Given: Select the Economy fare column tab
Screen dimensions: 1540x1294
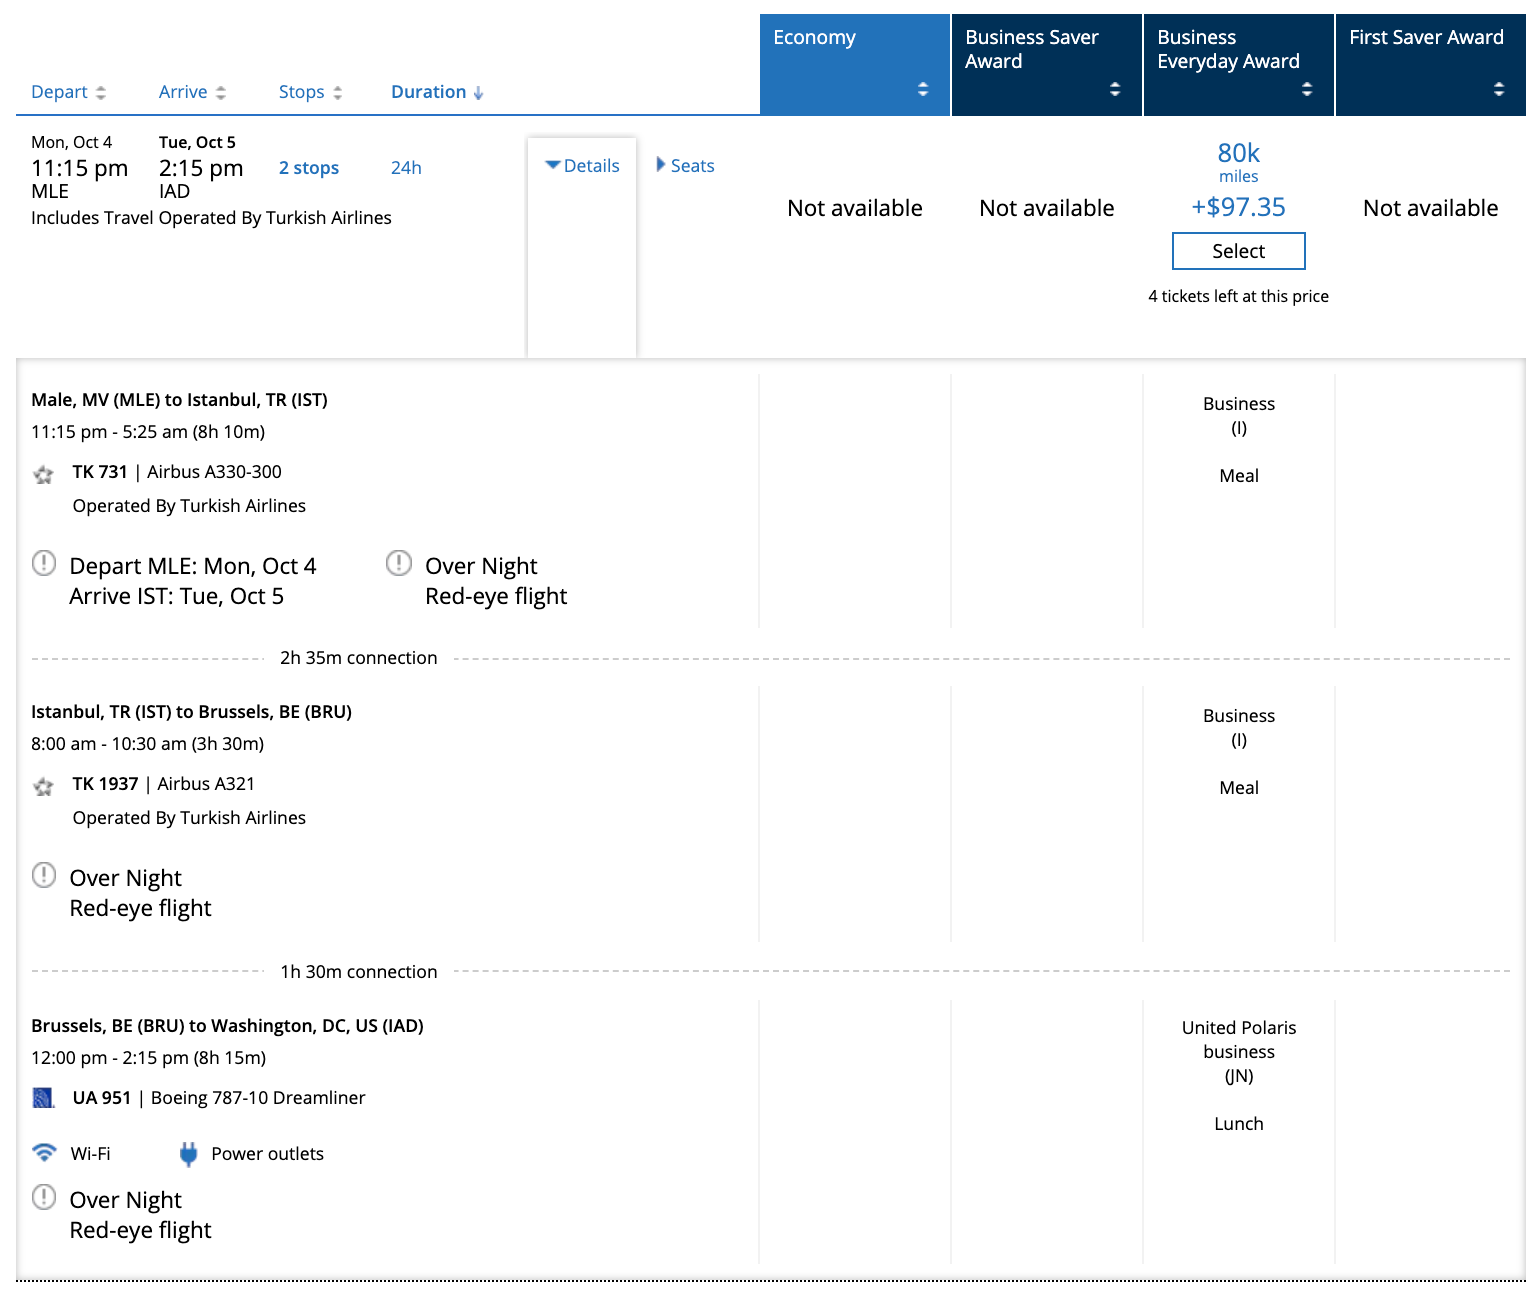Looking at the screenshot, I should coord(854,64).
